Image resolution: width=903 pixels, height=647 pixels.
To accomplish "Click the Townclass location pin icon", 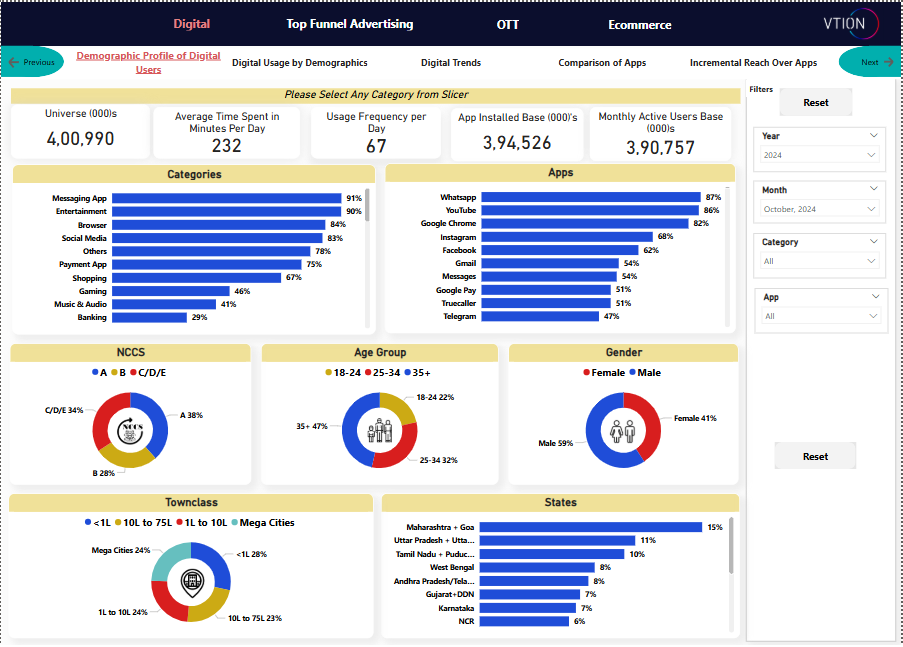I will 191,581.
